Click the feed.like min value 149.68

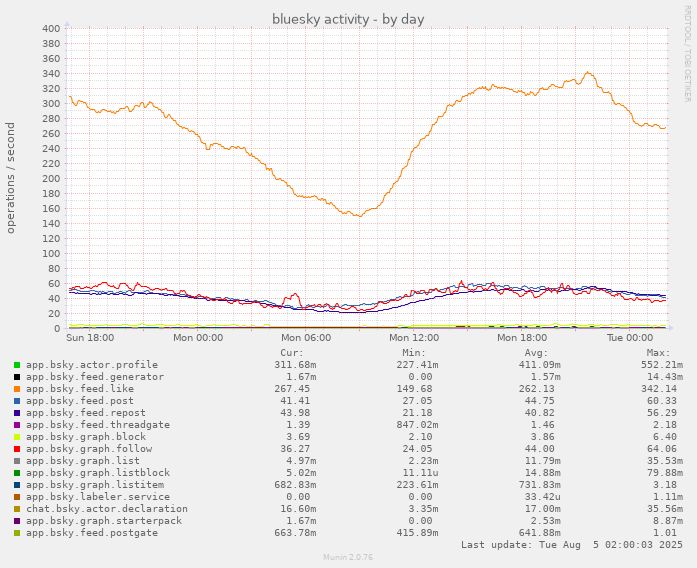(x=414, y=389)
